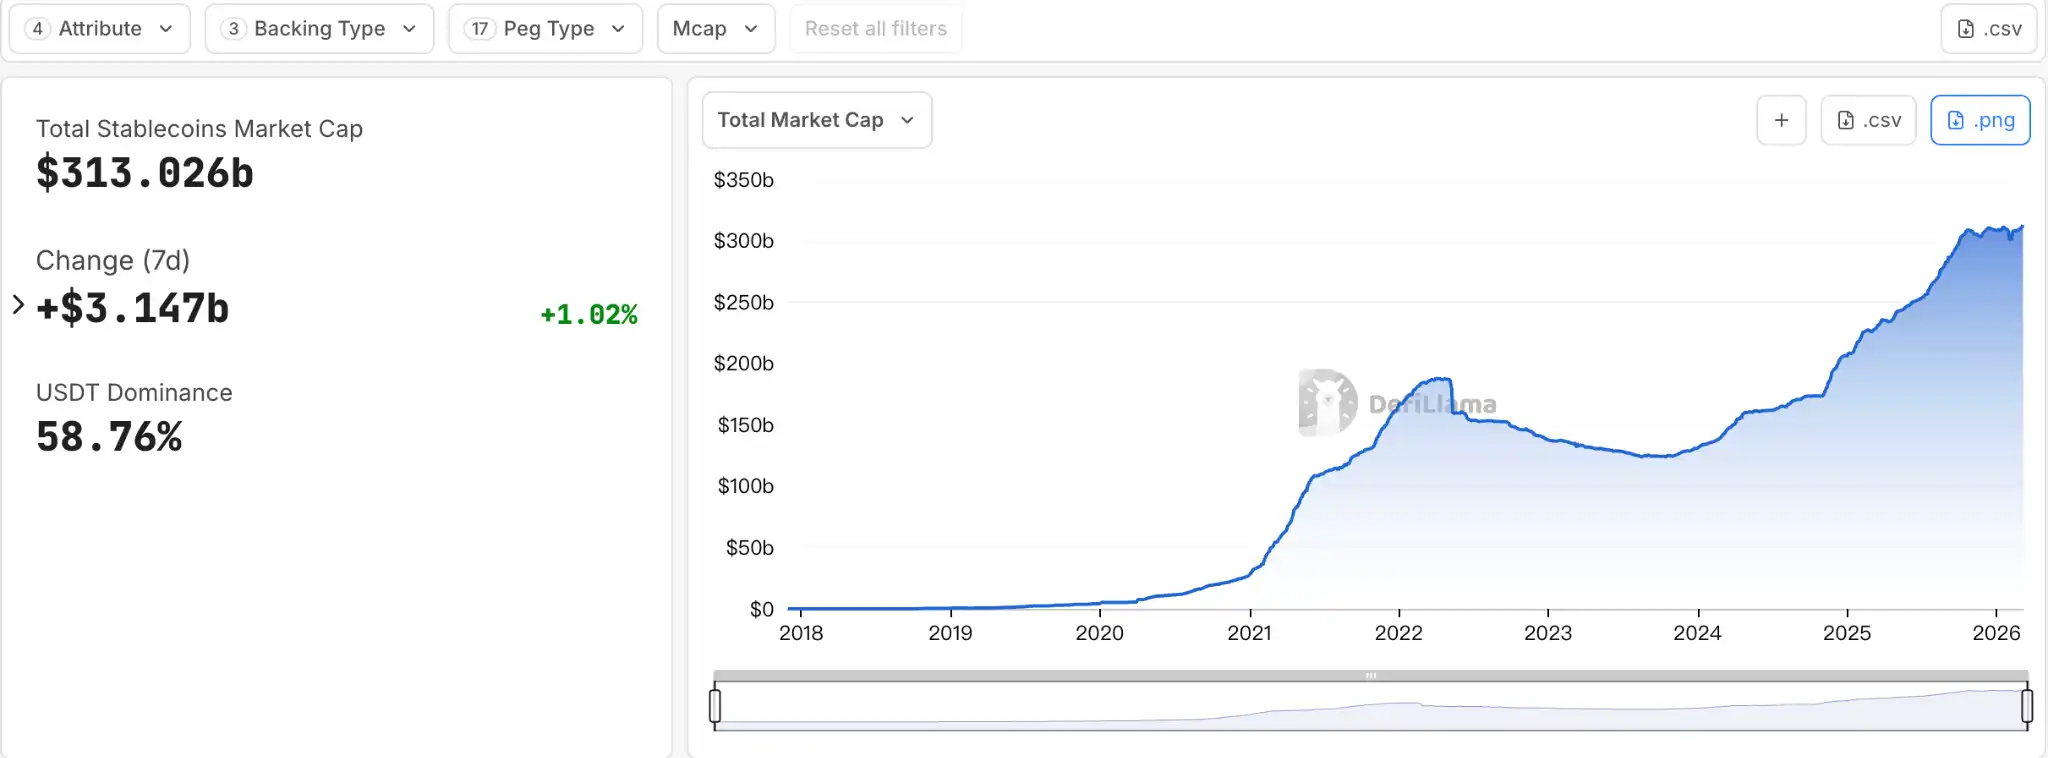
Task: Click the chart's .csv download button
Action: (1867, 121)
